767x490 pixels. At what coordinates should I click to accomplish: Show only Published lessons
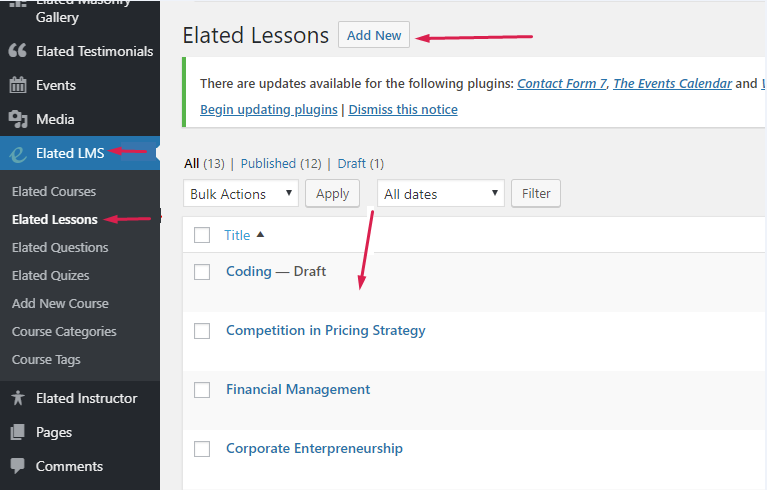tap(268, 163)
